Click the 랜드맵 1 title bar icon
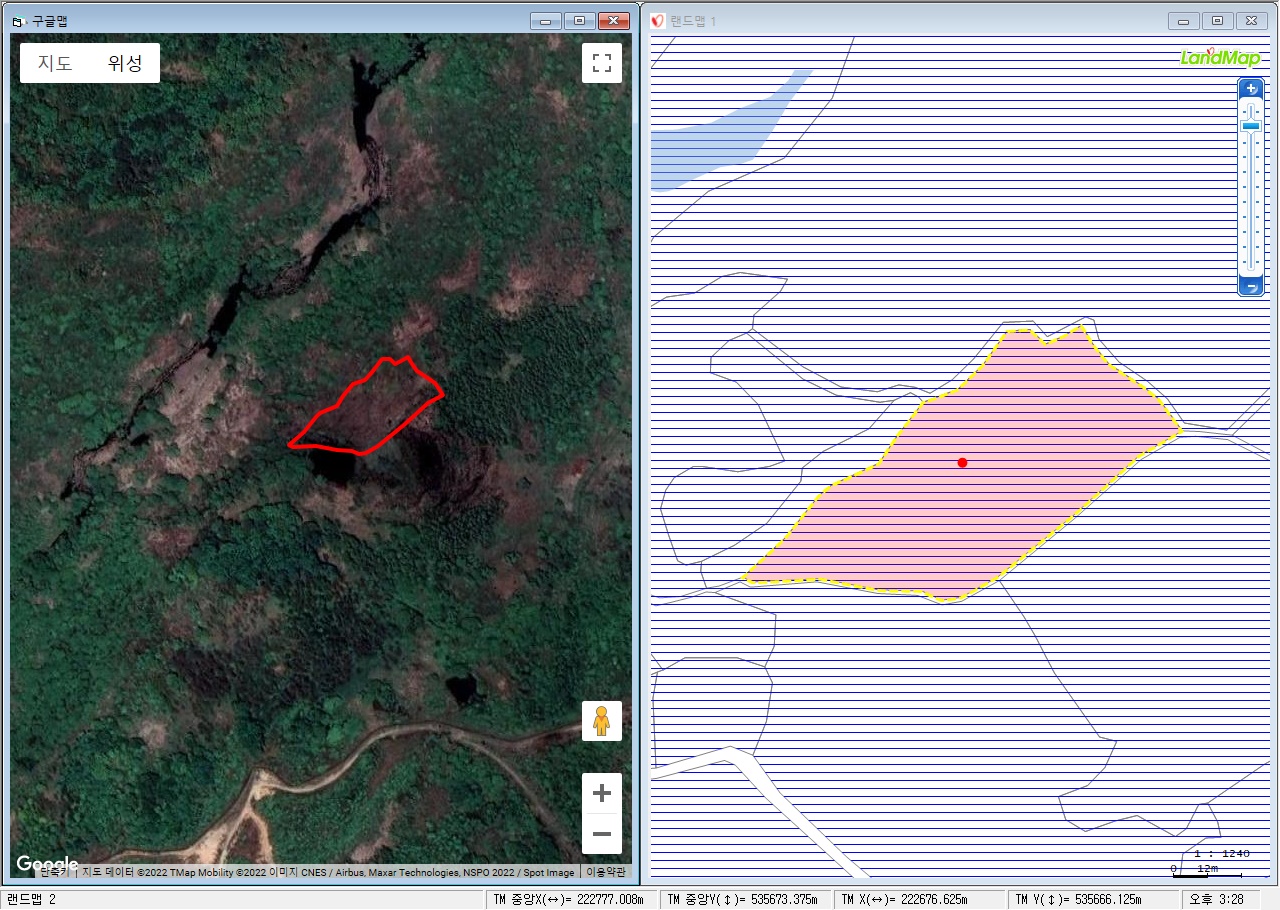The image size is (1280, 910). (x=657, y=21)
